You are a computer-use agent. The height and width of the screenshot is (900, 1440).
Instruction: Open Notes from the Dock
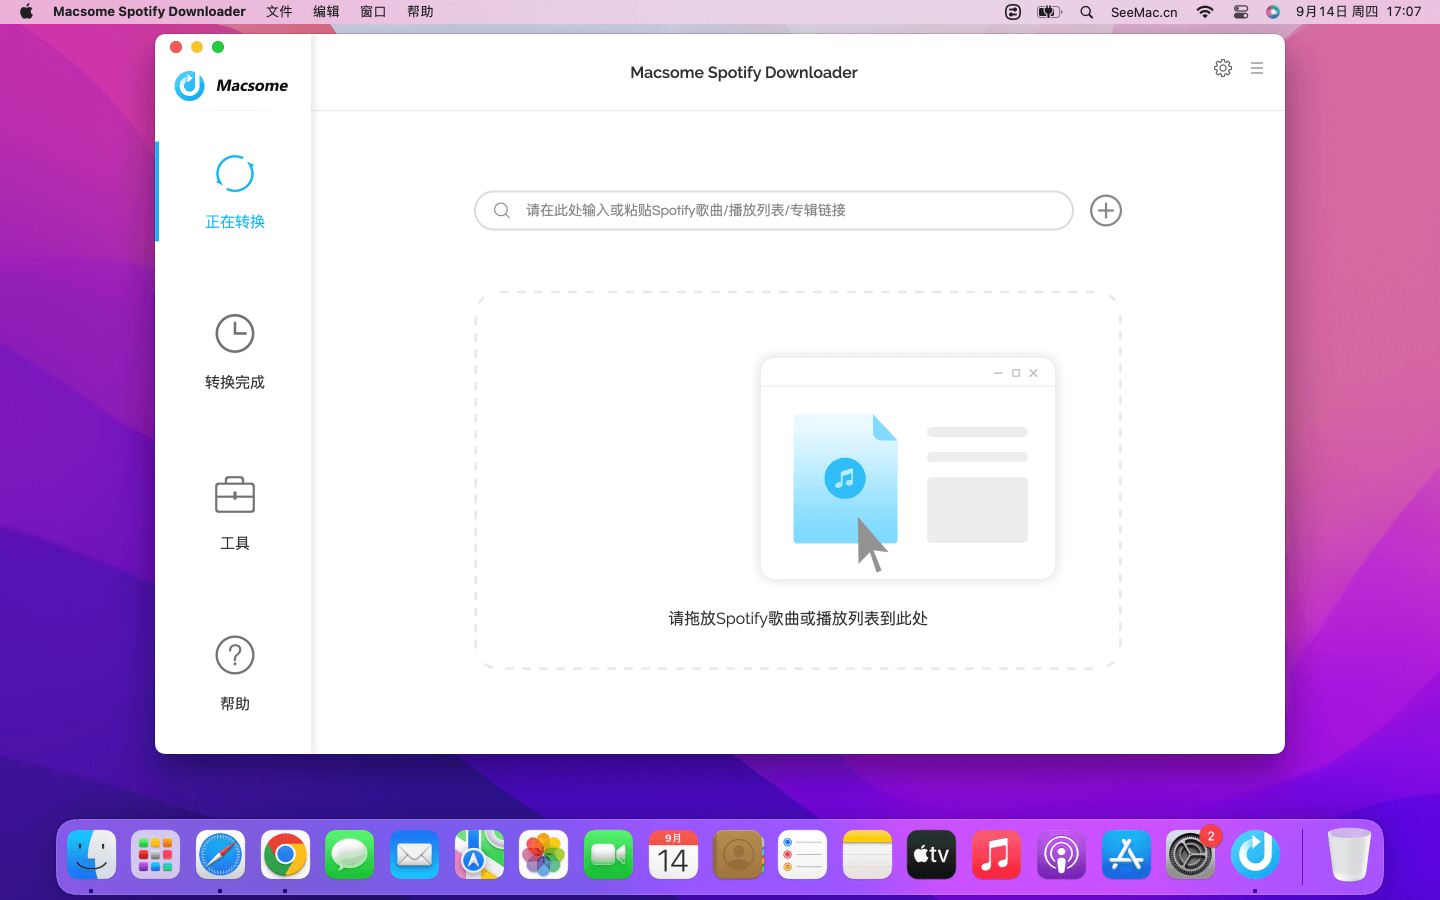[867, 855]
